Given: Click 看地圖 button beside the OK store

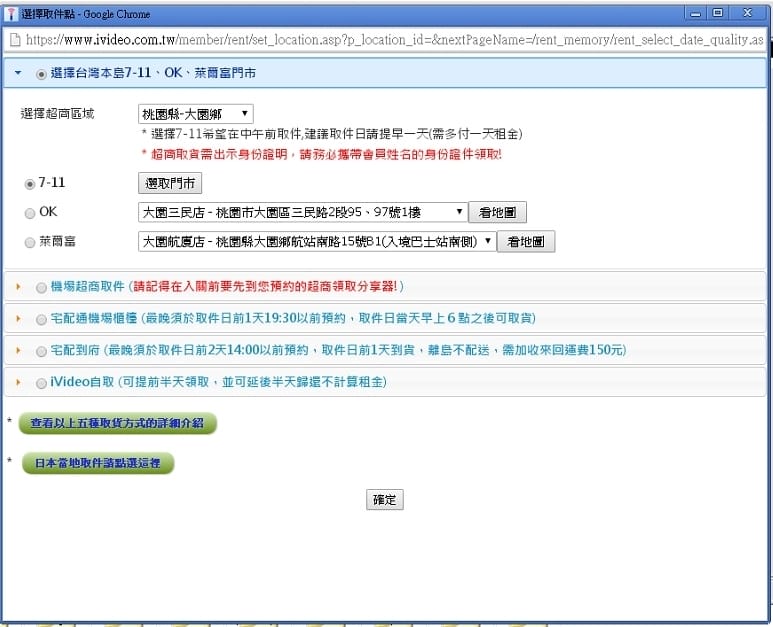Looking at the screenshot, I should point(497,212).
